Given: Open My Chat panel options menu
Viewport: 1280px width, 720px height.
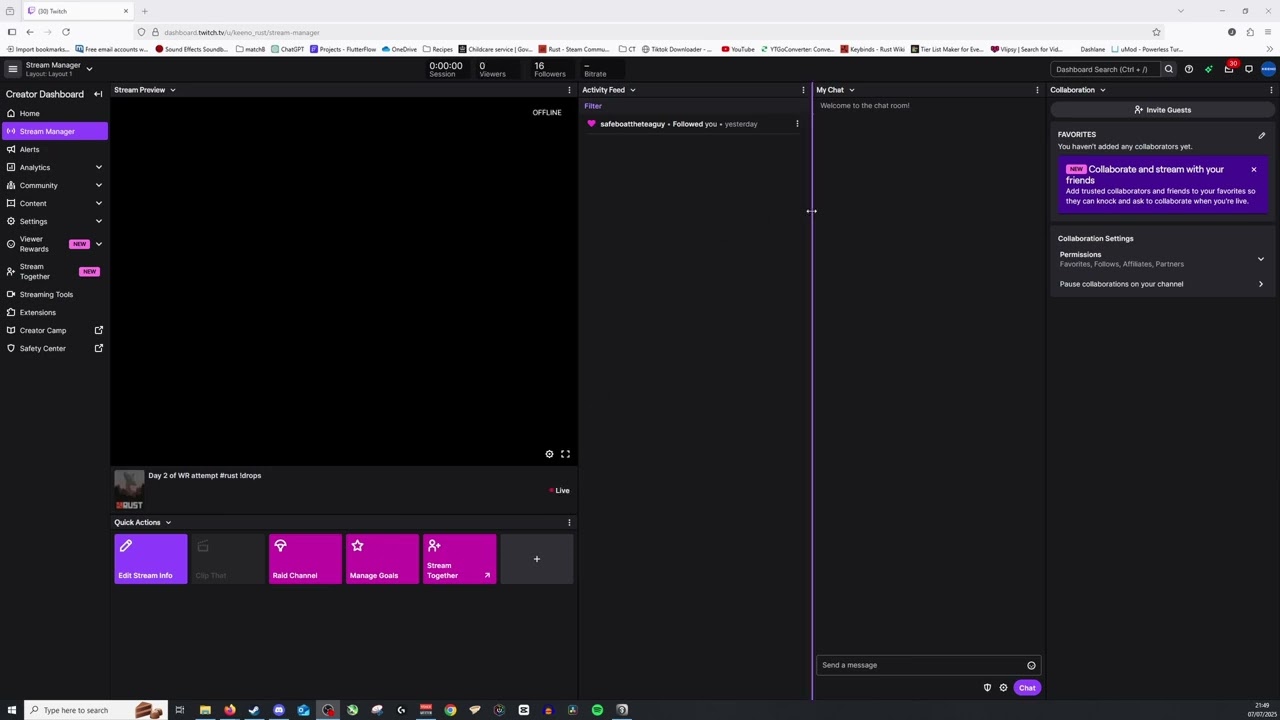Looking at the screenshot, I should (x=1037, y=90).
